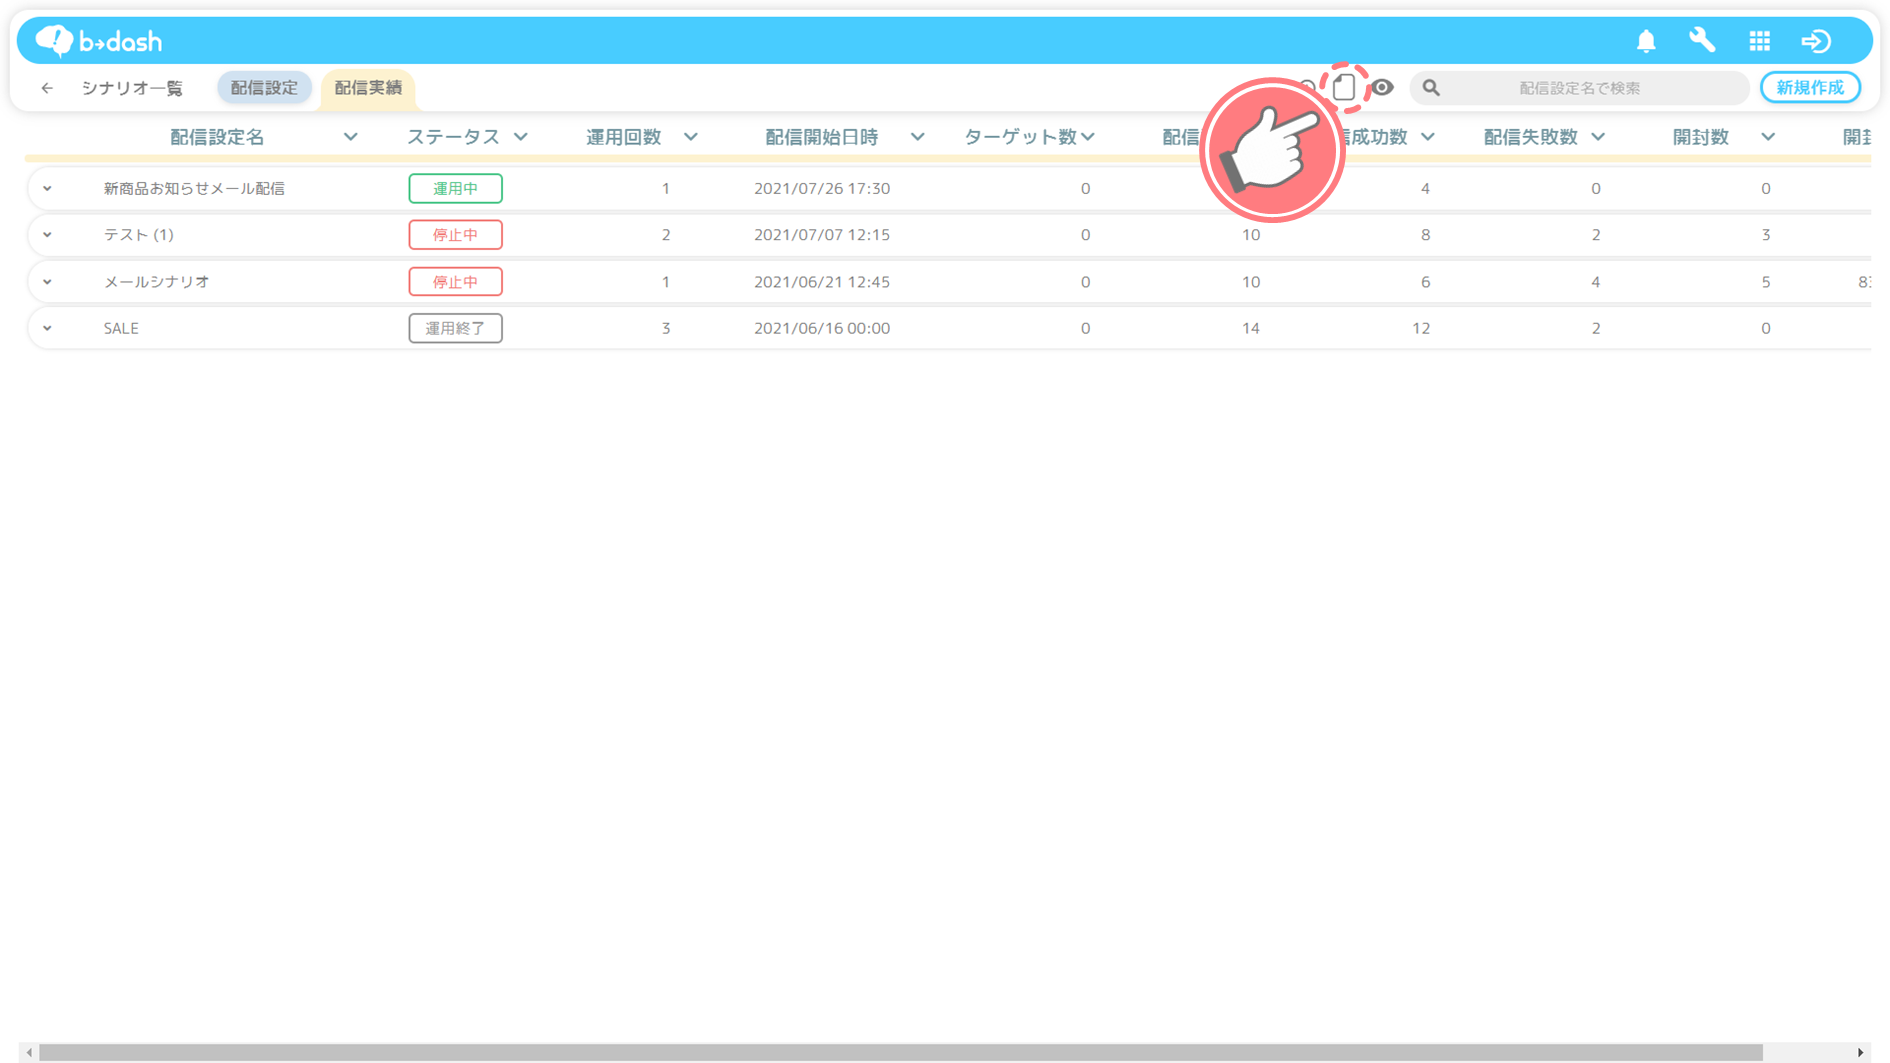Click the logout arrow icon
This screenshot has height=1063, width=1890.
[x=1816, y=41]
